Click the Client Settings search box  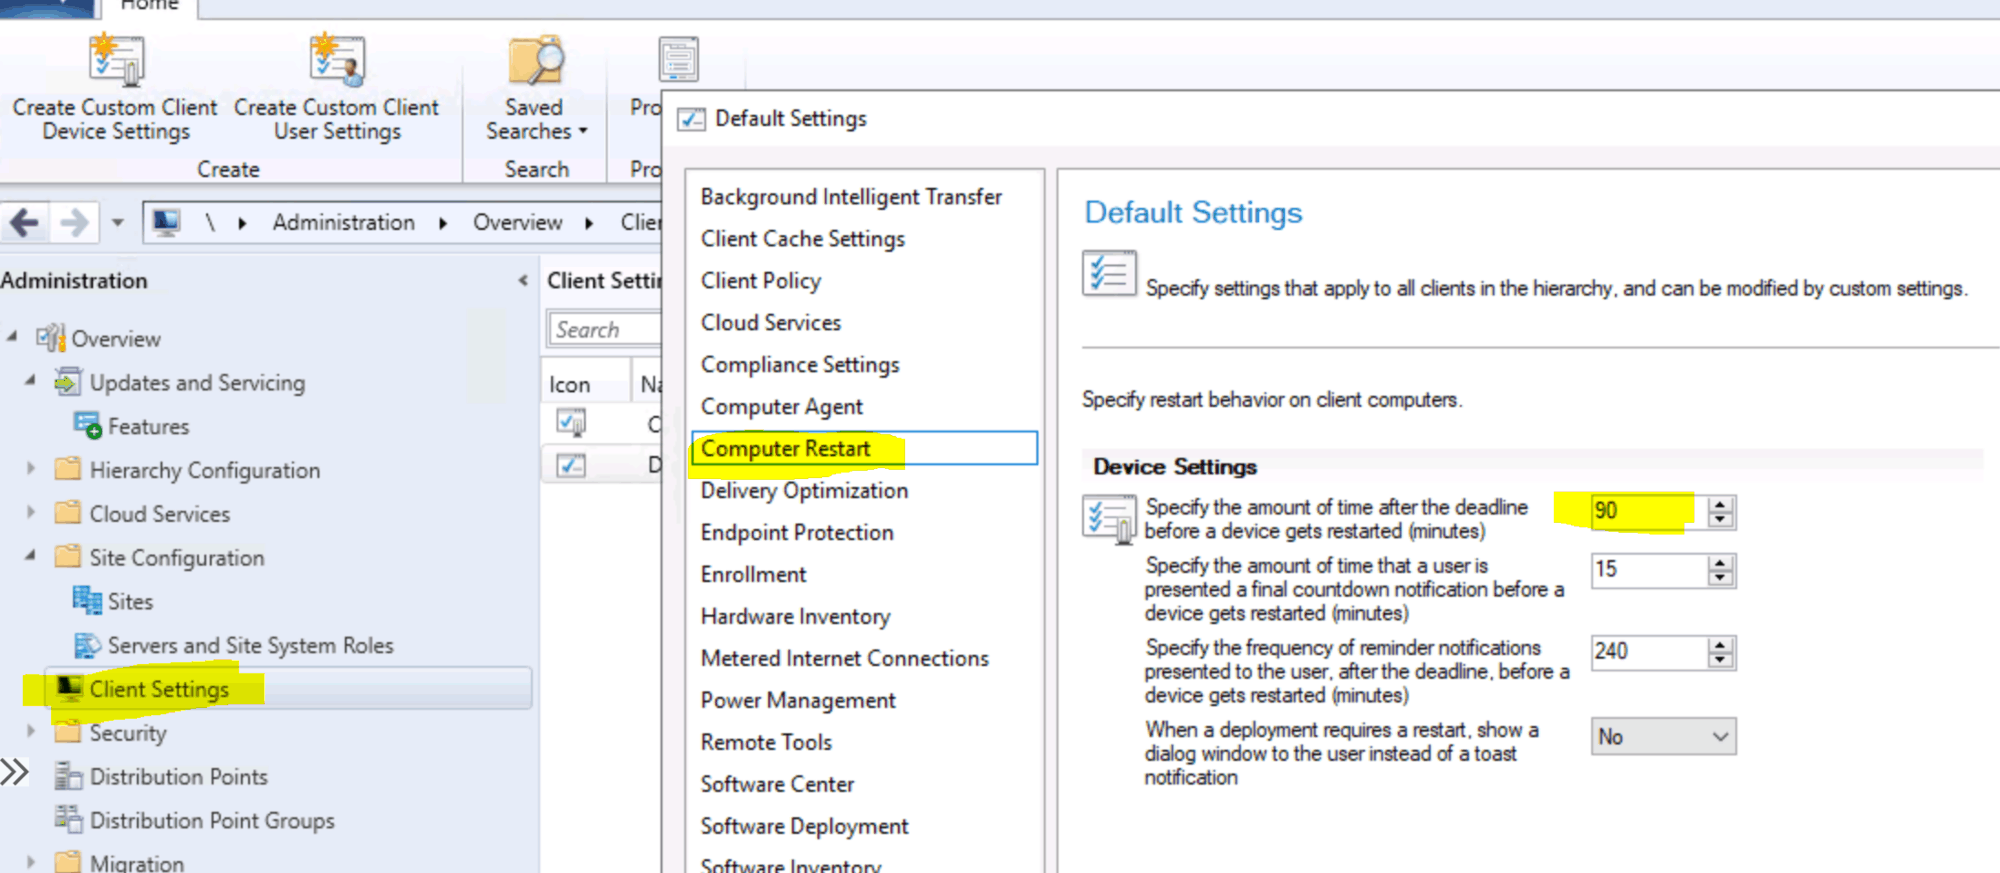602,330
